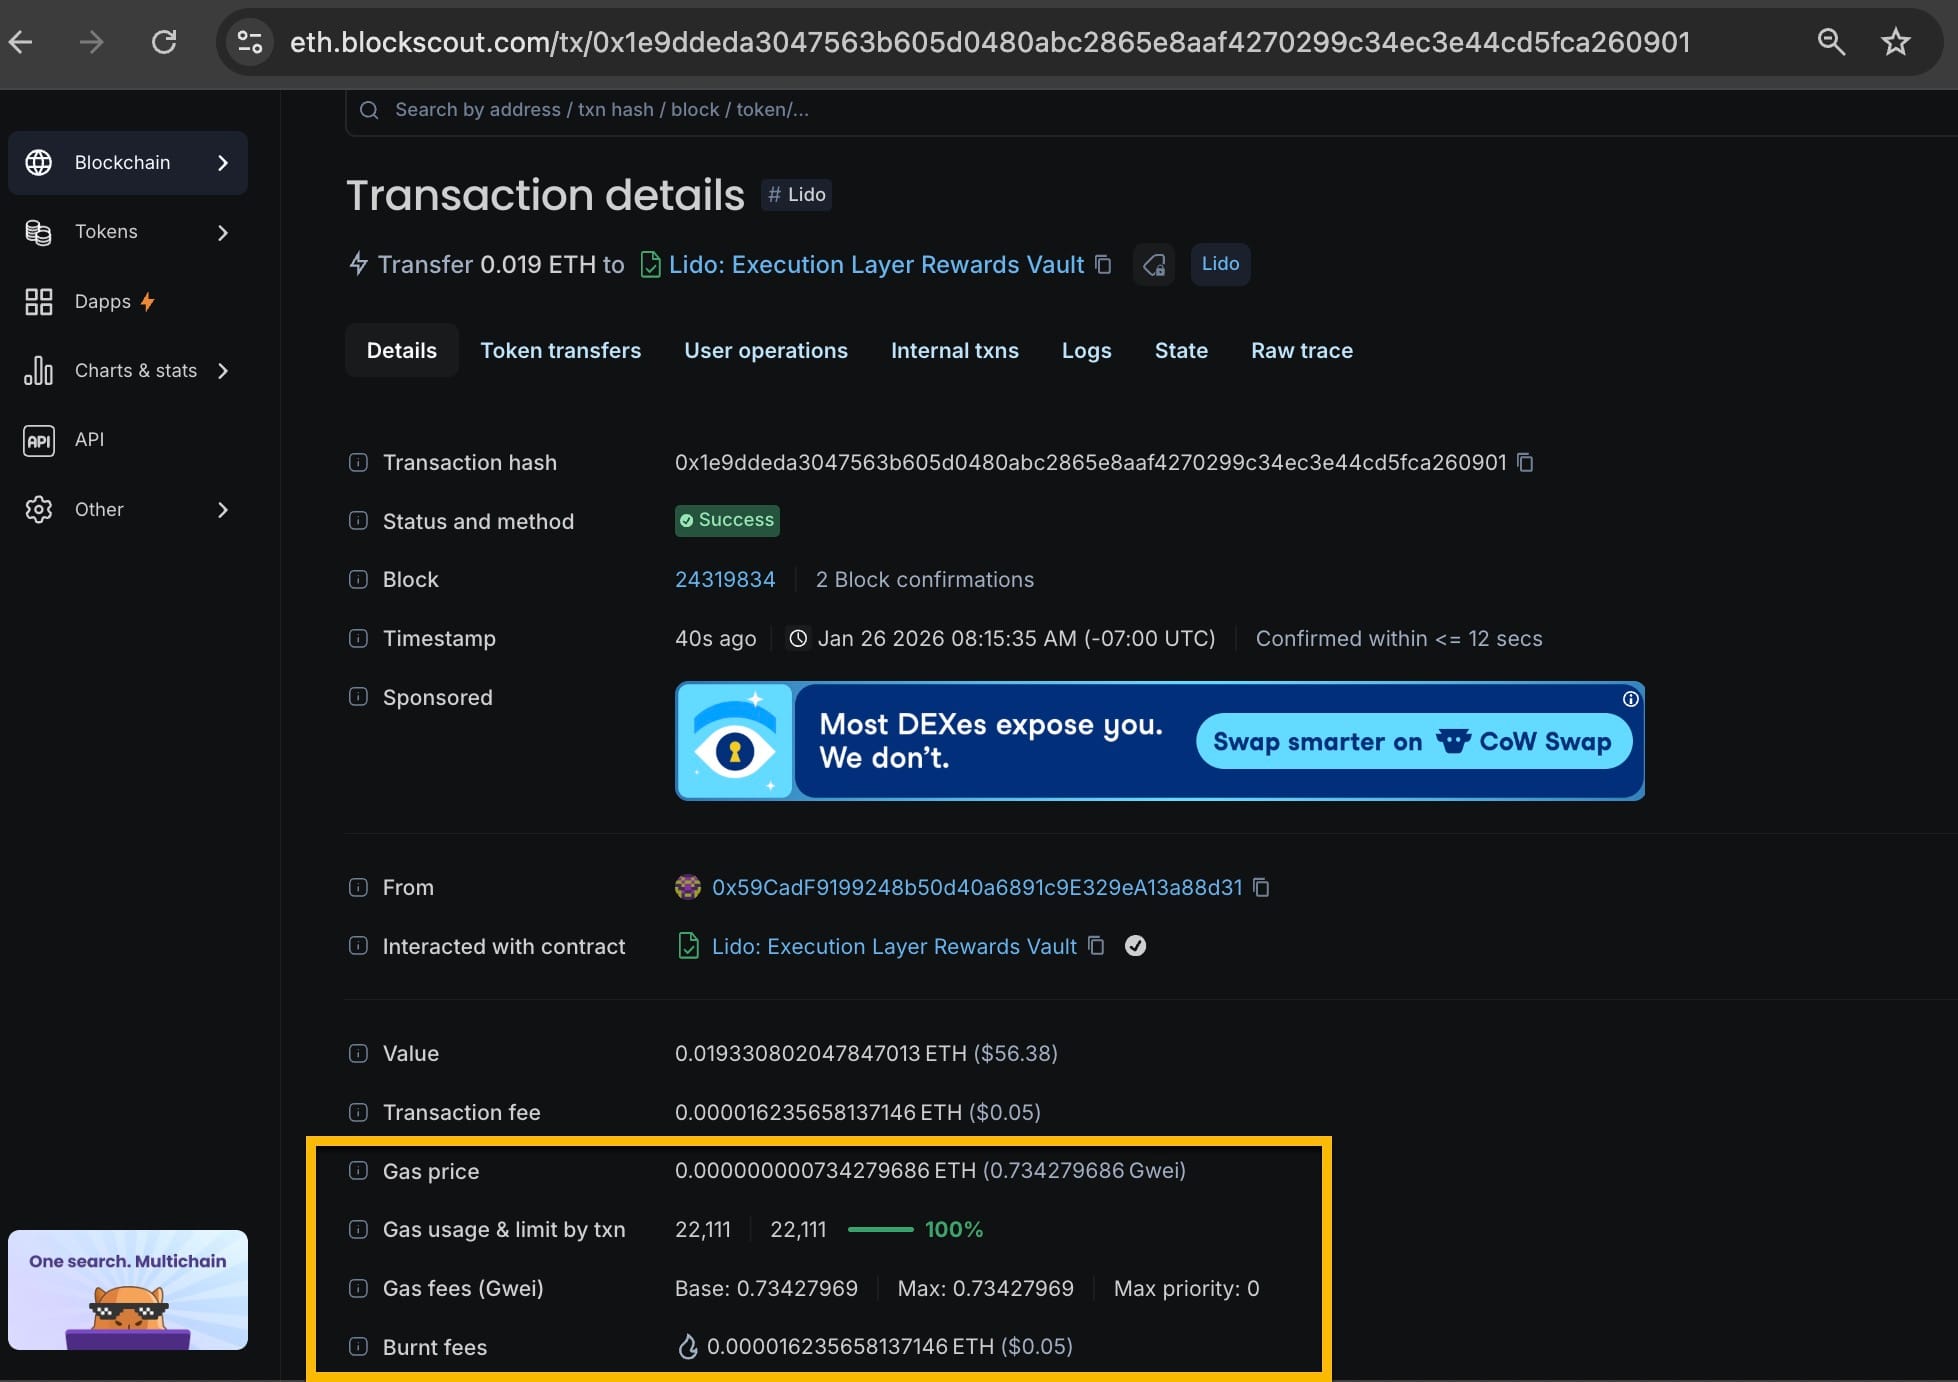
Task: Click the Charts & stats bar icon
Action: click(39, 370)
